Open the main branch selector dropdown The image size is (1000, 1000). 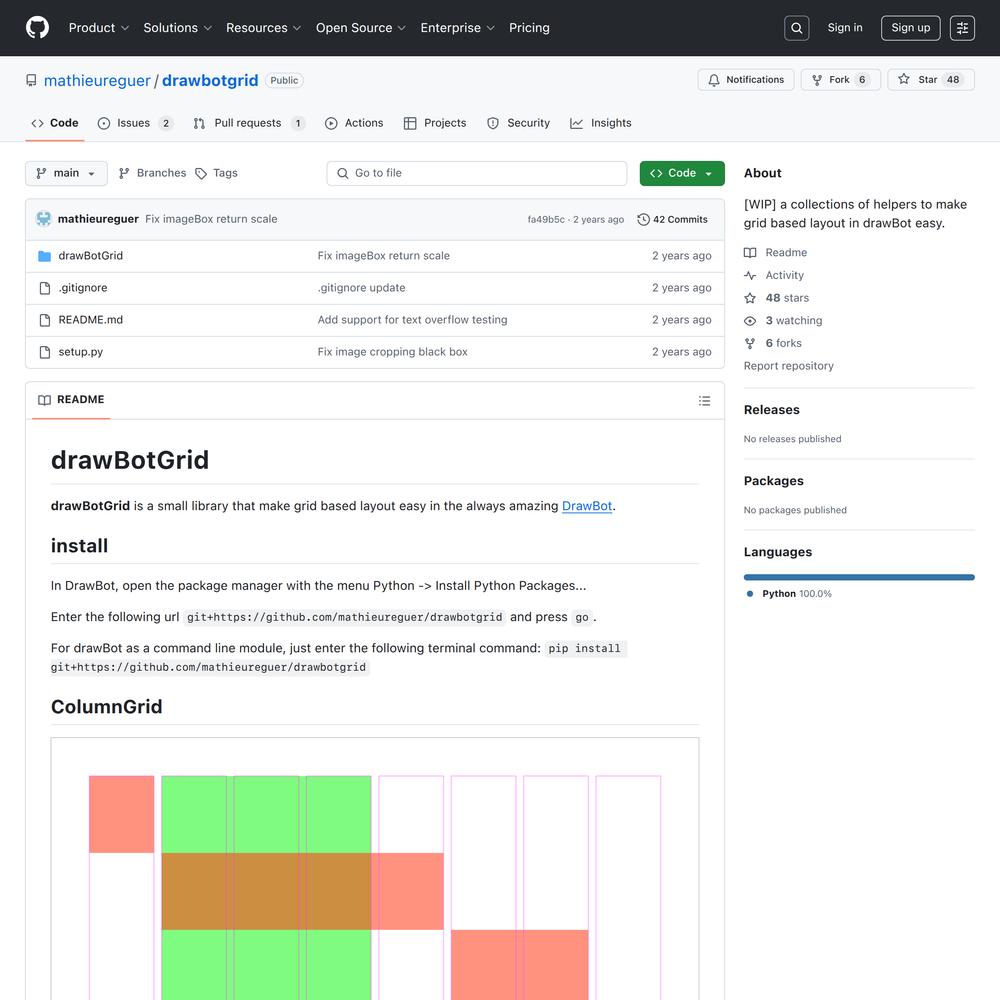pyautogui.click(x=66, y=173)
